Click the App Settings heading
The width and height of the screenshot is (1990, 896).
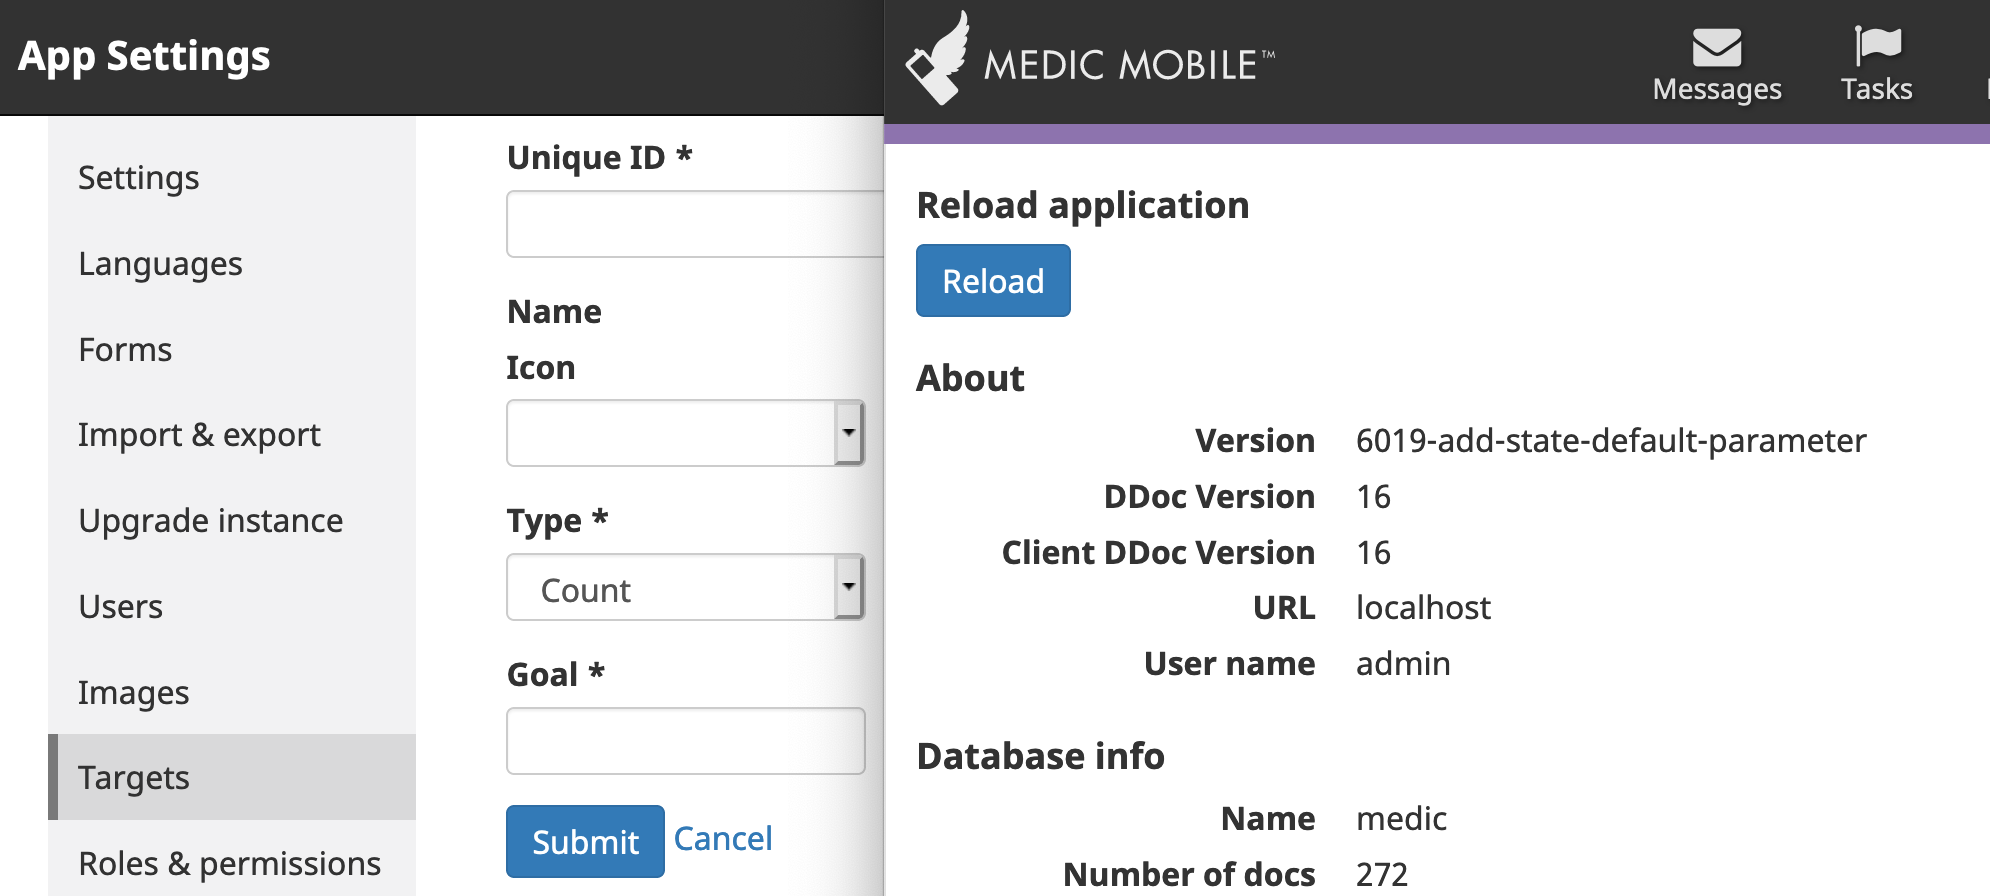[x=144, y=56]
